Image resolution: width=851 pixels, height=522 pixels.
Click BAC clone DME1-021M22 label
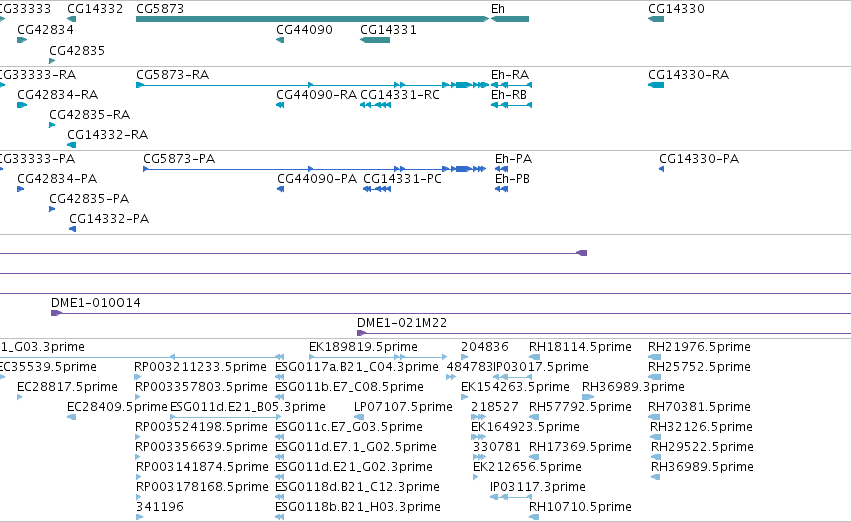click(x=402, y=323)
